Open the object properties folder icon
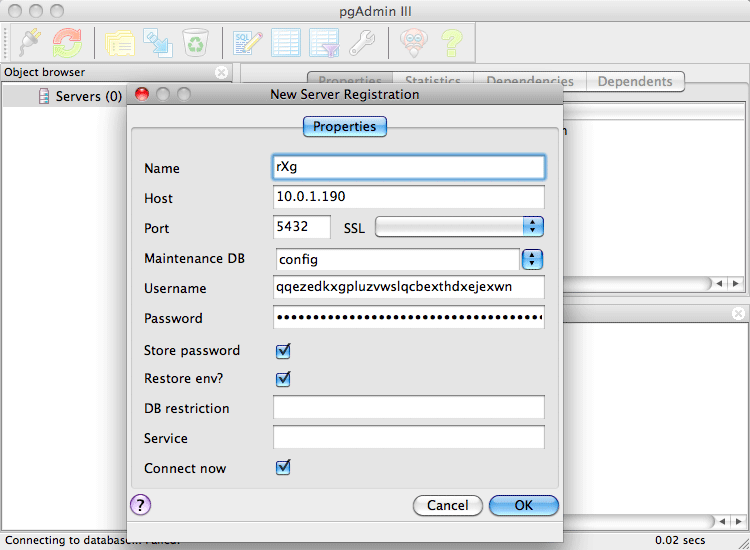 [120, 44]
